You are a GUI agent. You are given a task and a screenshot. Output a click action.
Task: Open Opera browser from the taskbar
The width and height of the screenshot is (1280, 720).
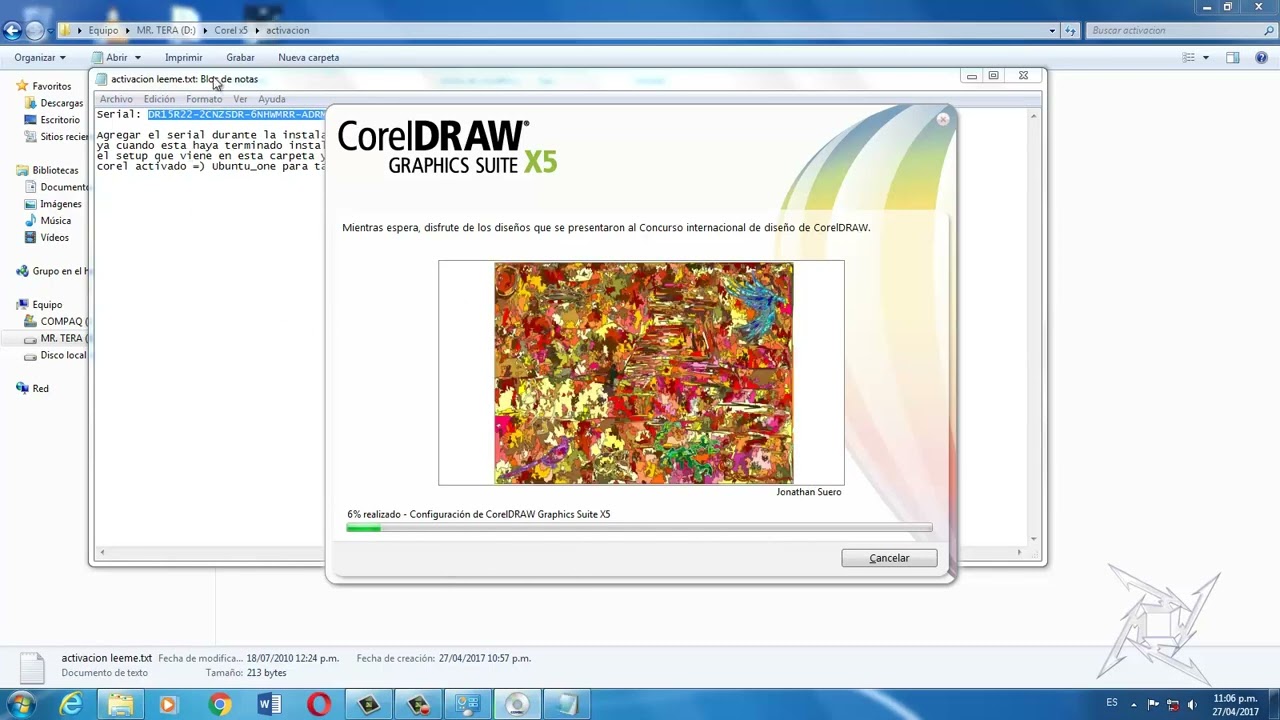point(319,705)
